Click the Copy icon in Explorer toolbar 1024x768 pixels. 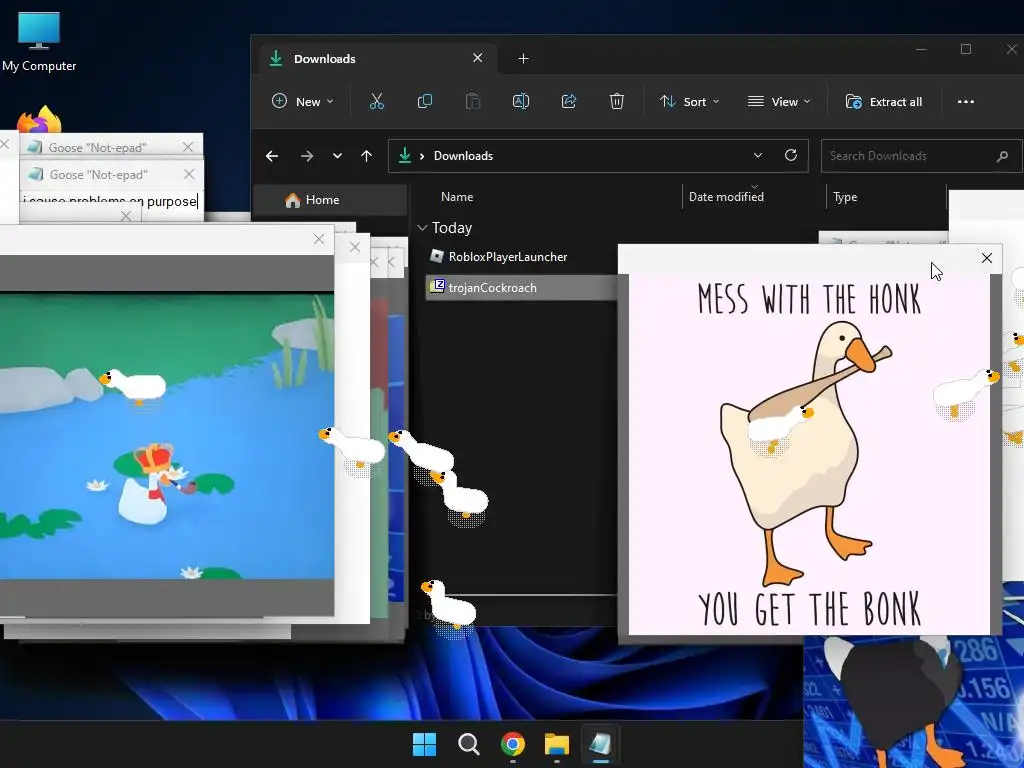coord(424,101)
